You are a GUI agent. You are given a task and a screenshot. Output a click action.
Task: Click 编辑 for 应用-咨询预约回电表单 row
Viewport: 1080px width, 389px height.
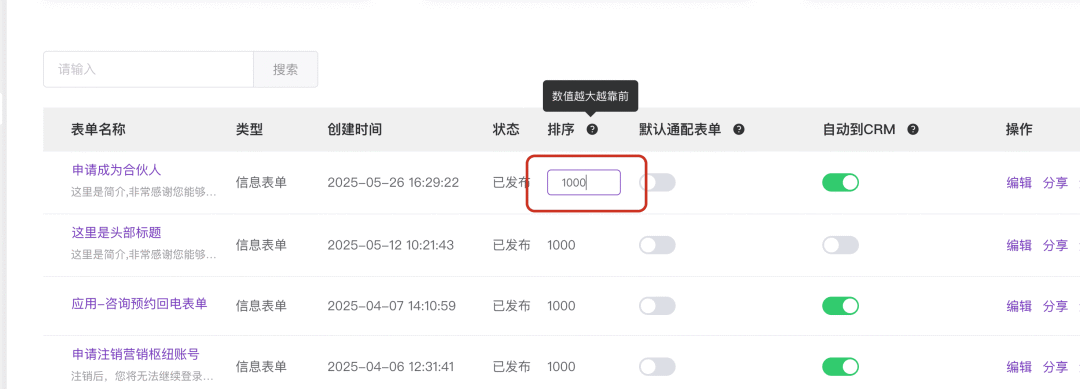pos(1019,306)
